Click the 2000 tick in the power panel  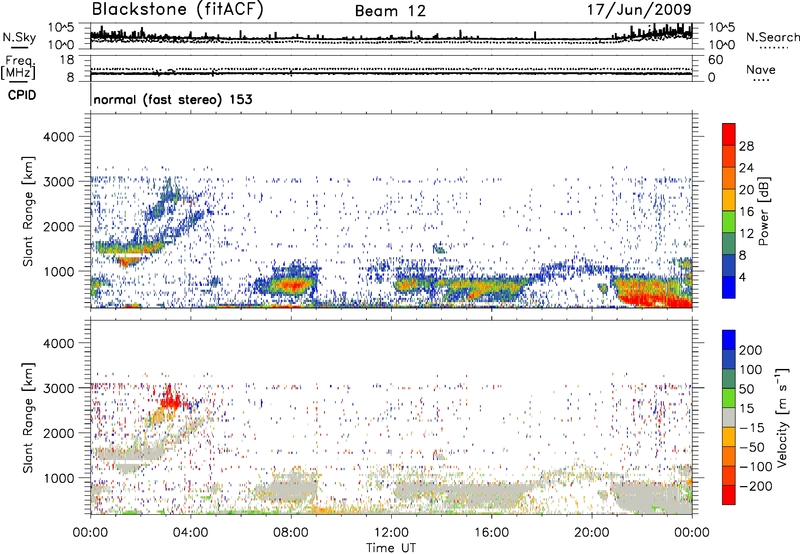pos(59,226)
